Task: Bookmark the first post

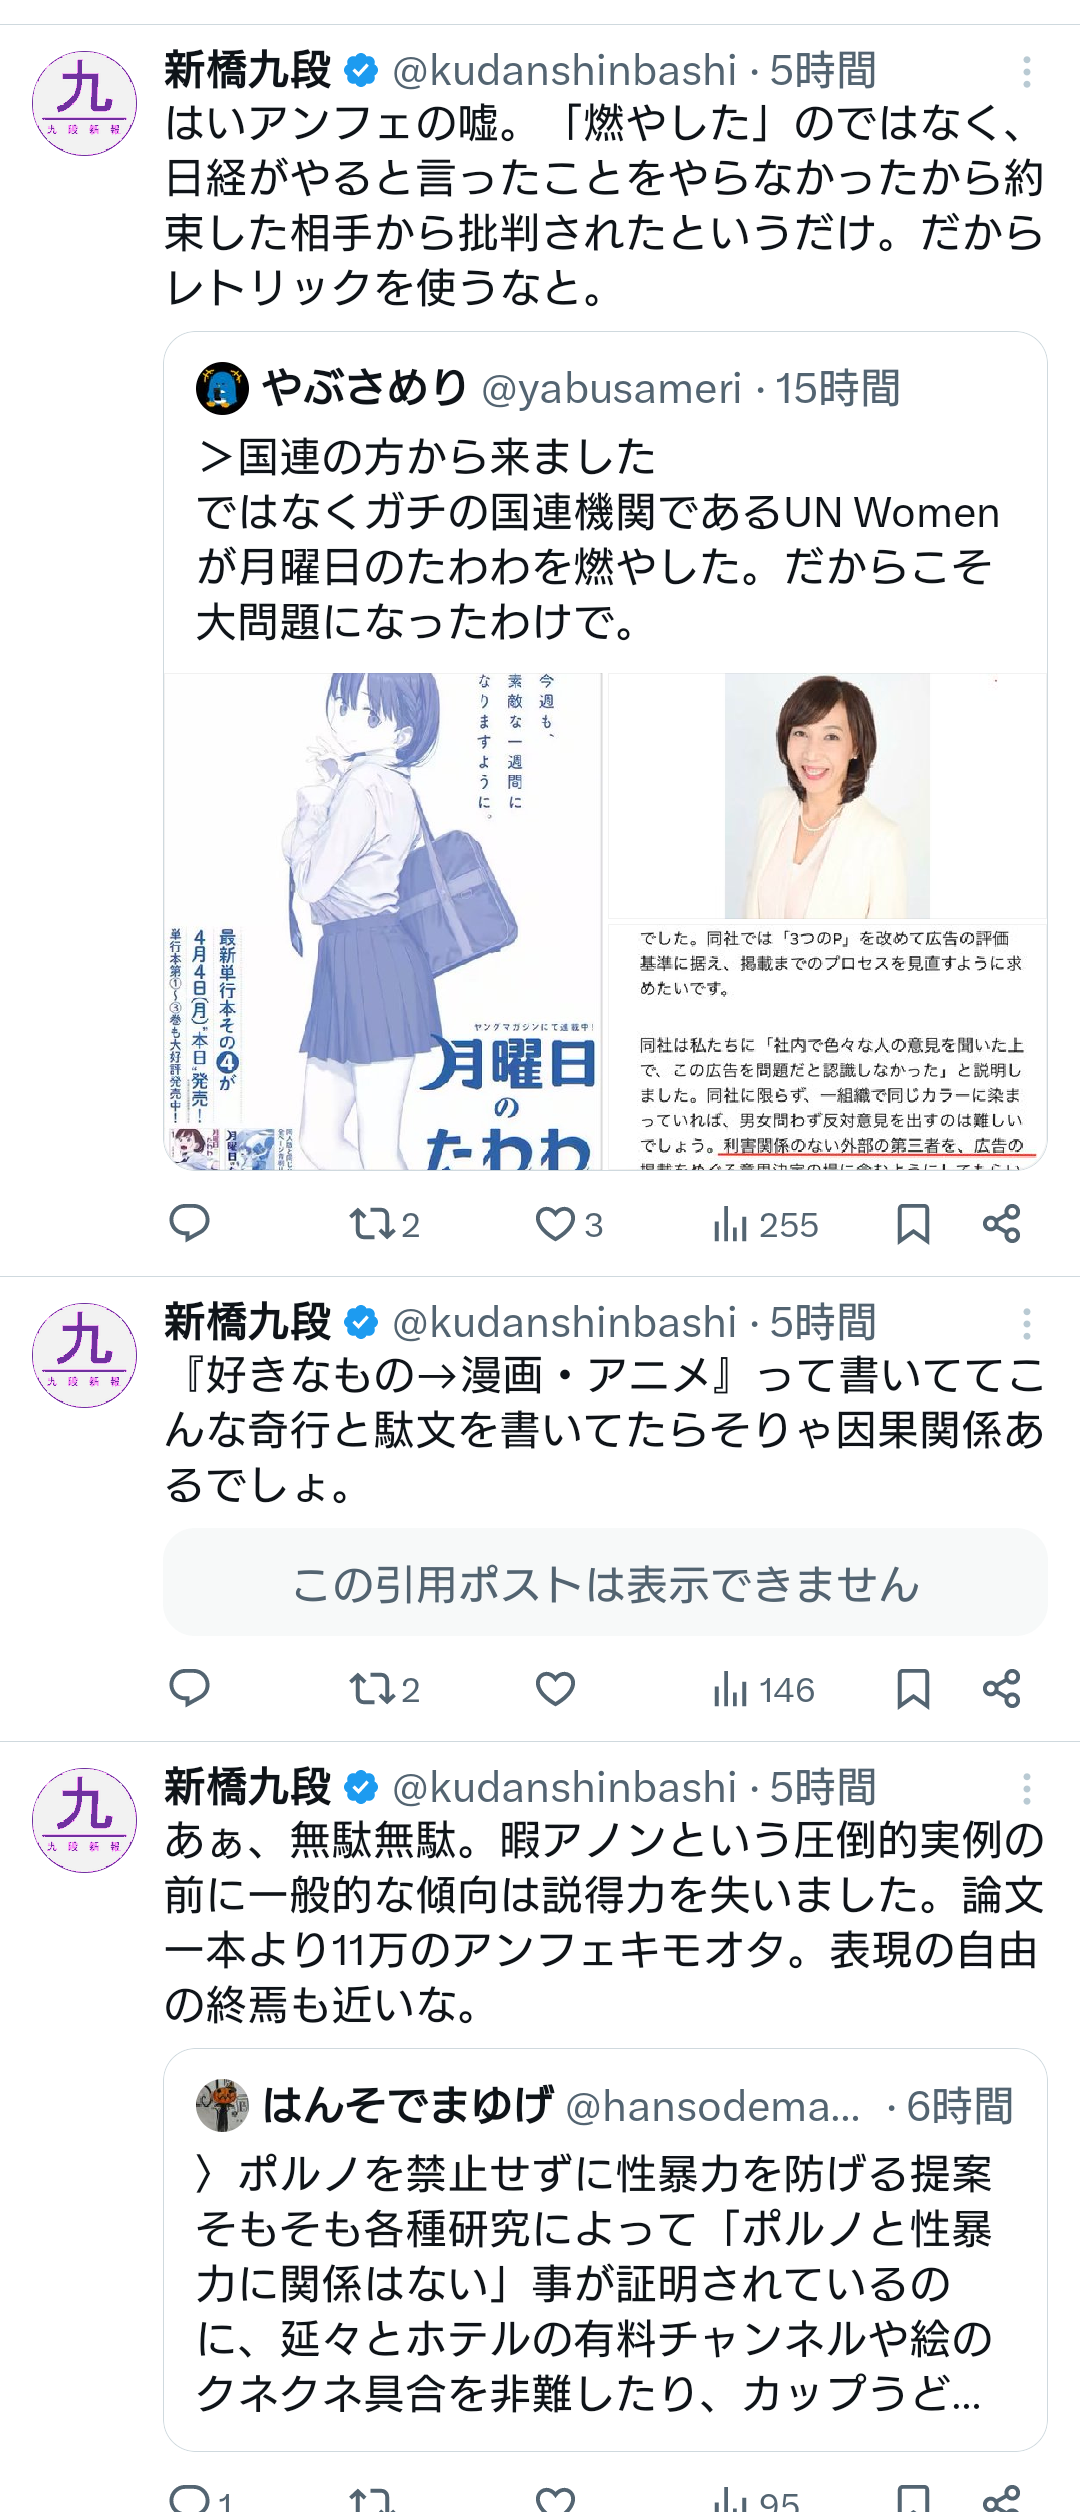Action: pyautogui.click(x=913, y=1224)
